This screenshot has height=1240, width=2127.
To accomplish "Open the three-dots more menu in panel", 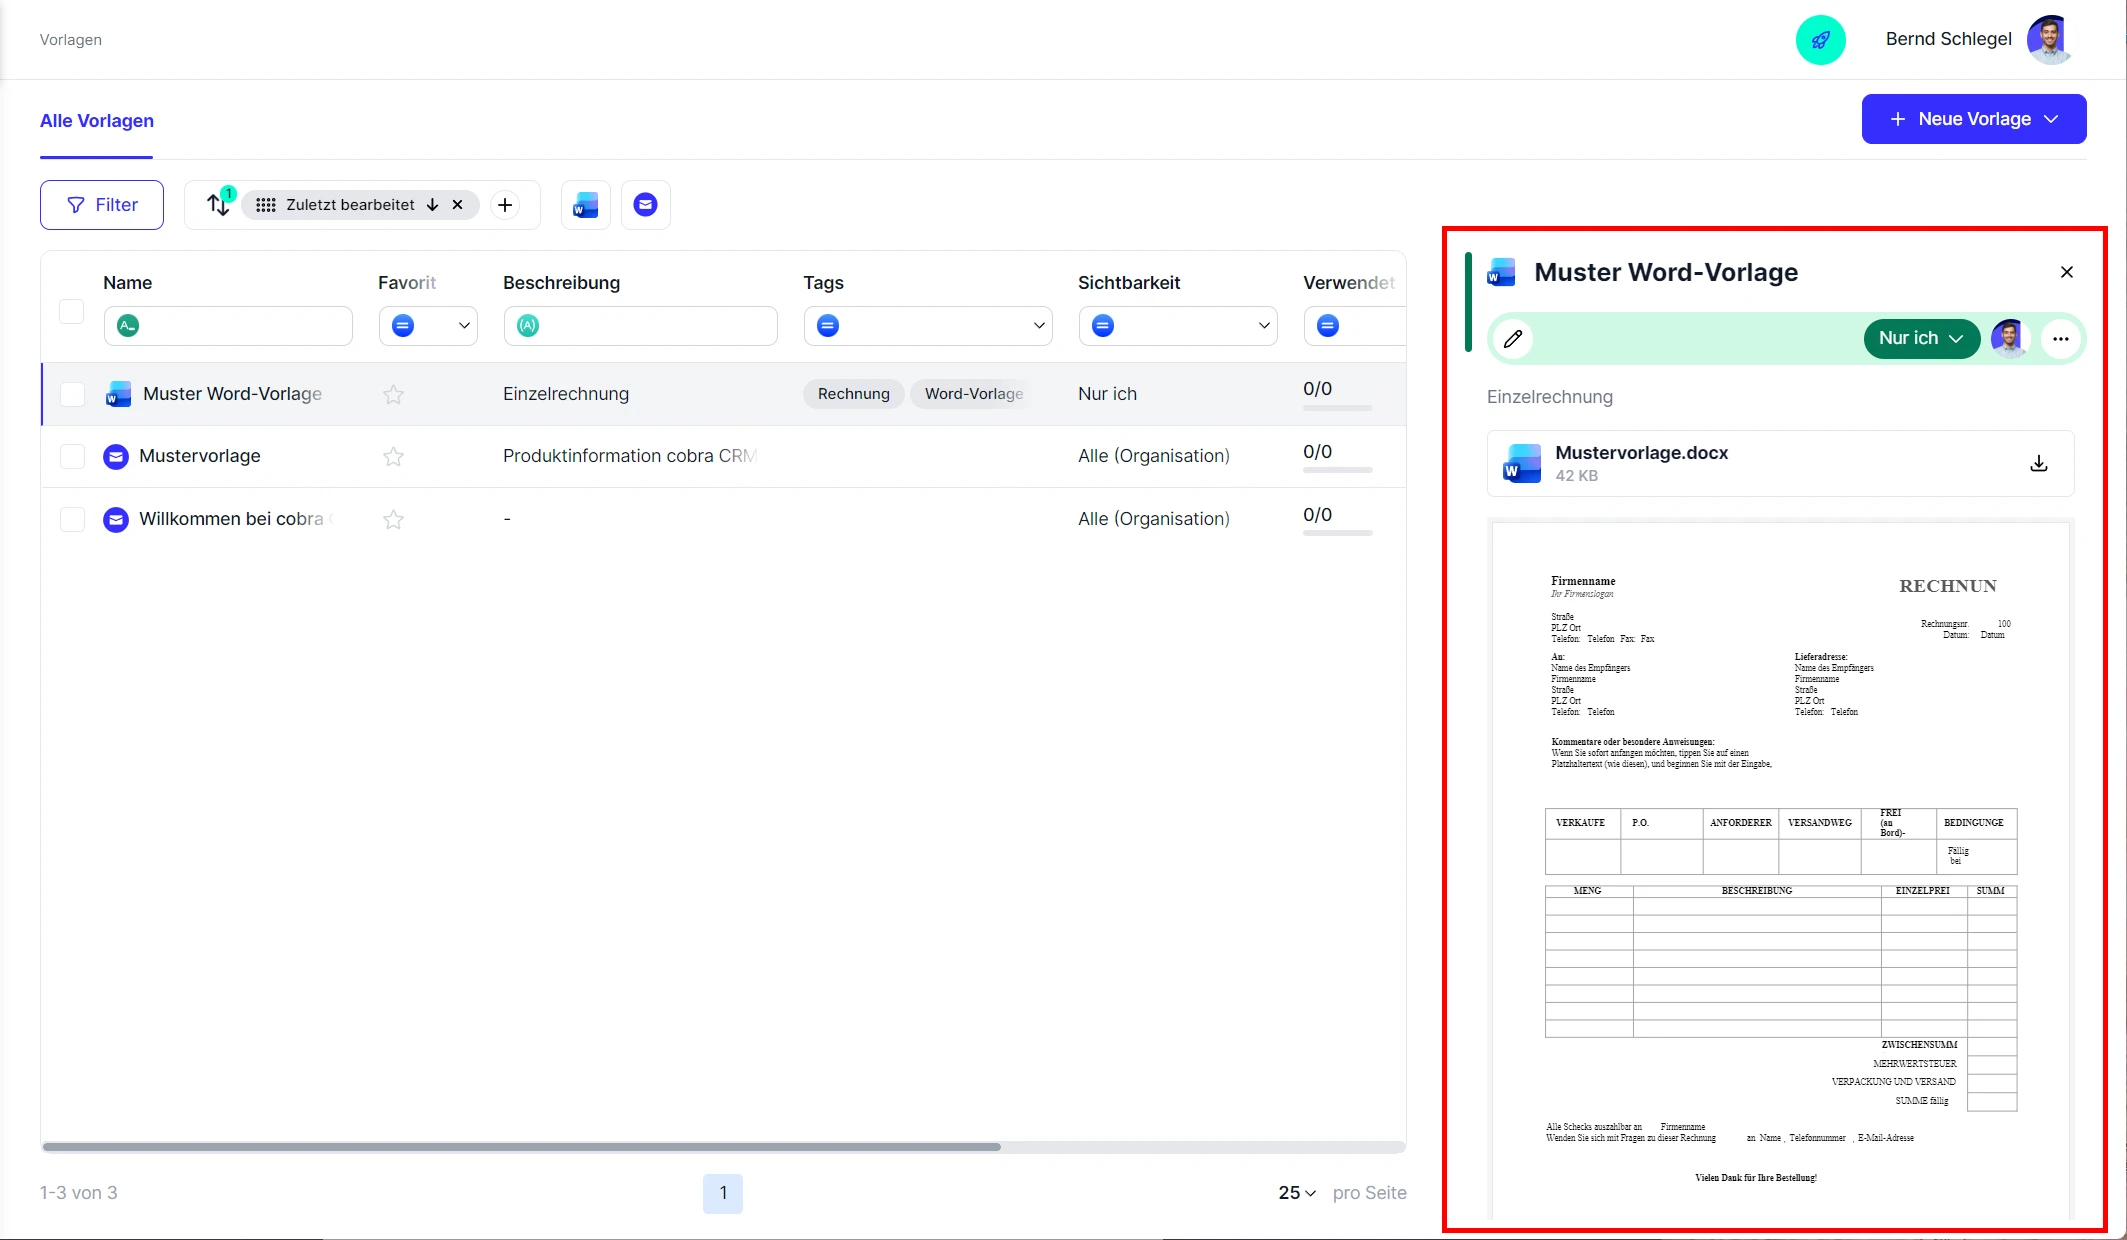I will click(2061, 339).
